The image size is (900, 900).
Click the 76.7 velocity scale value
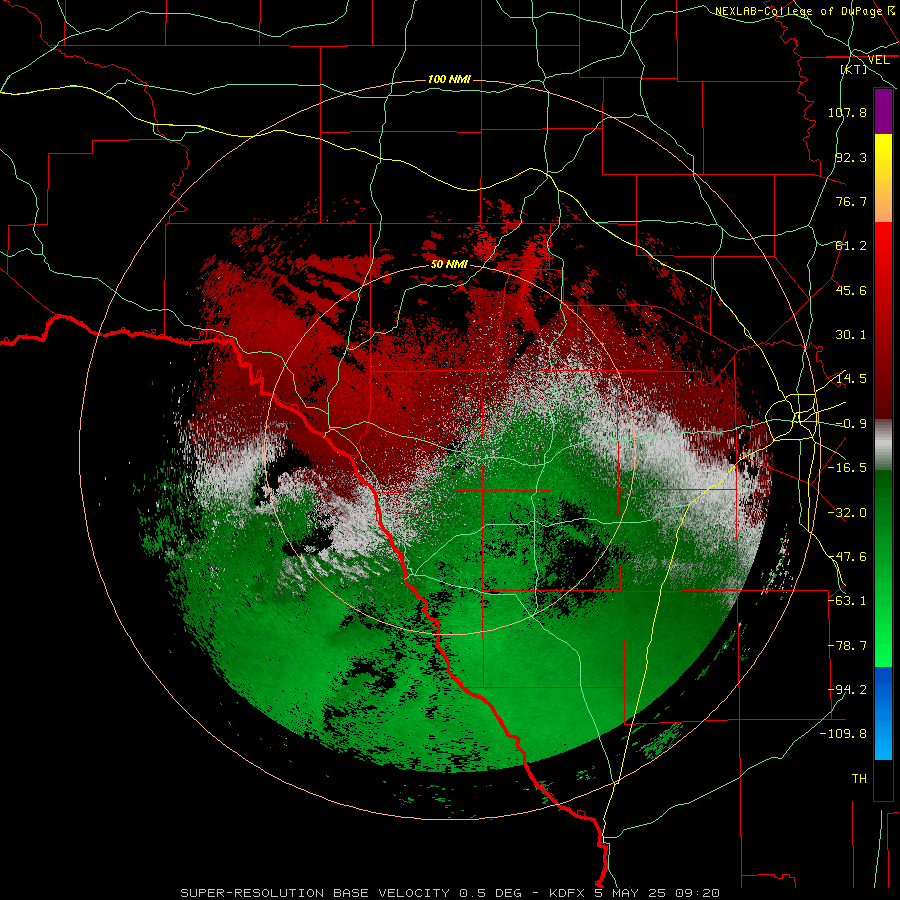point(851,201)
